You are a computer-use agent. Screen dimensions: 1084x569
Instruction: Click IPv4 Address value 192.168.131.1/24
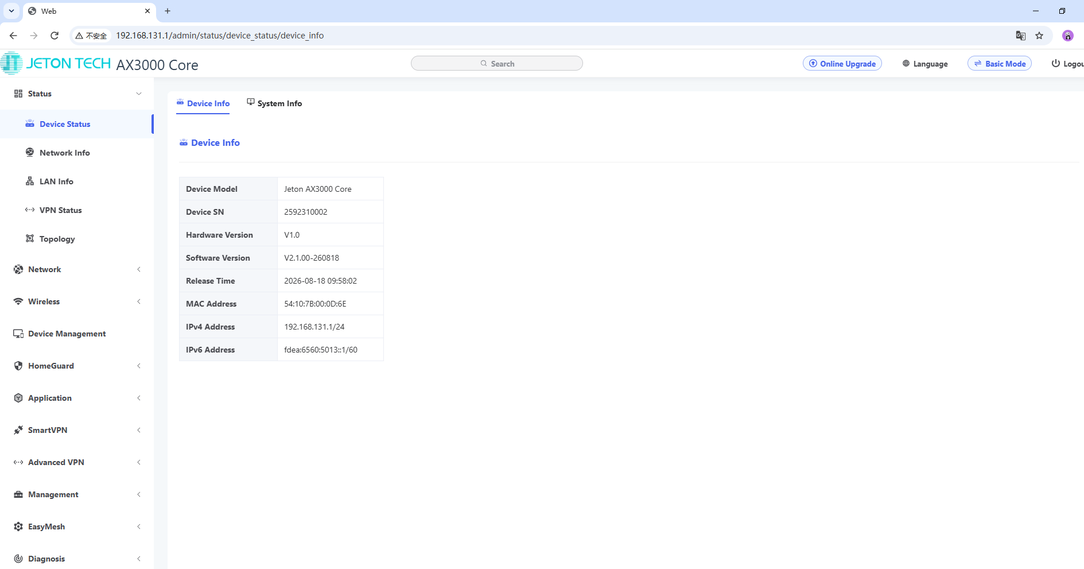314,326
